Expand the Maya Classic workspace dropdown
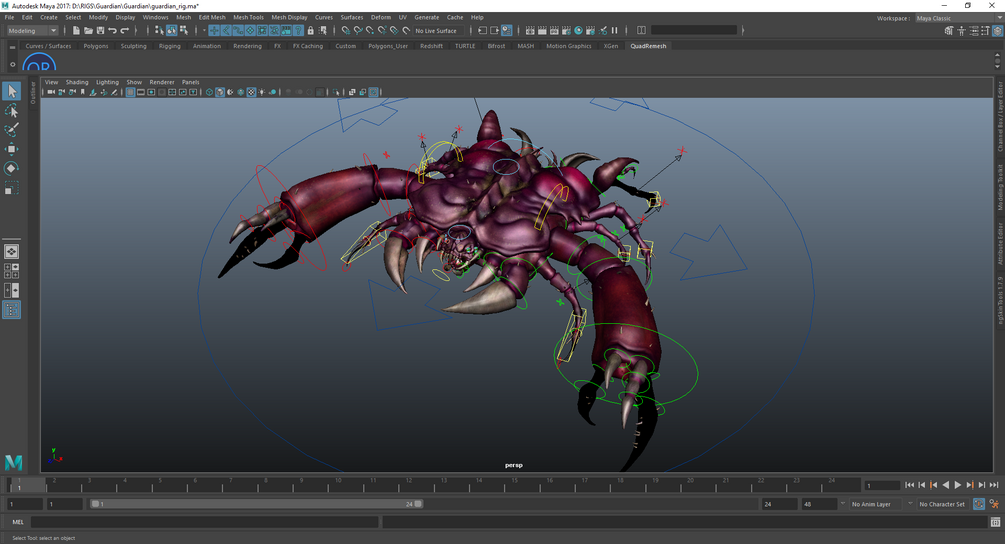 957,18
